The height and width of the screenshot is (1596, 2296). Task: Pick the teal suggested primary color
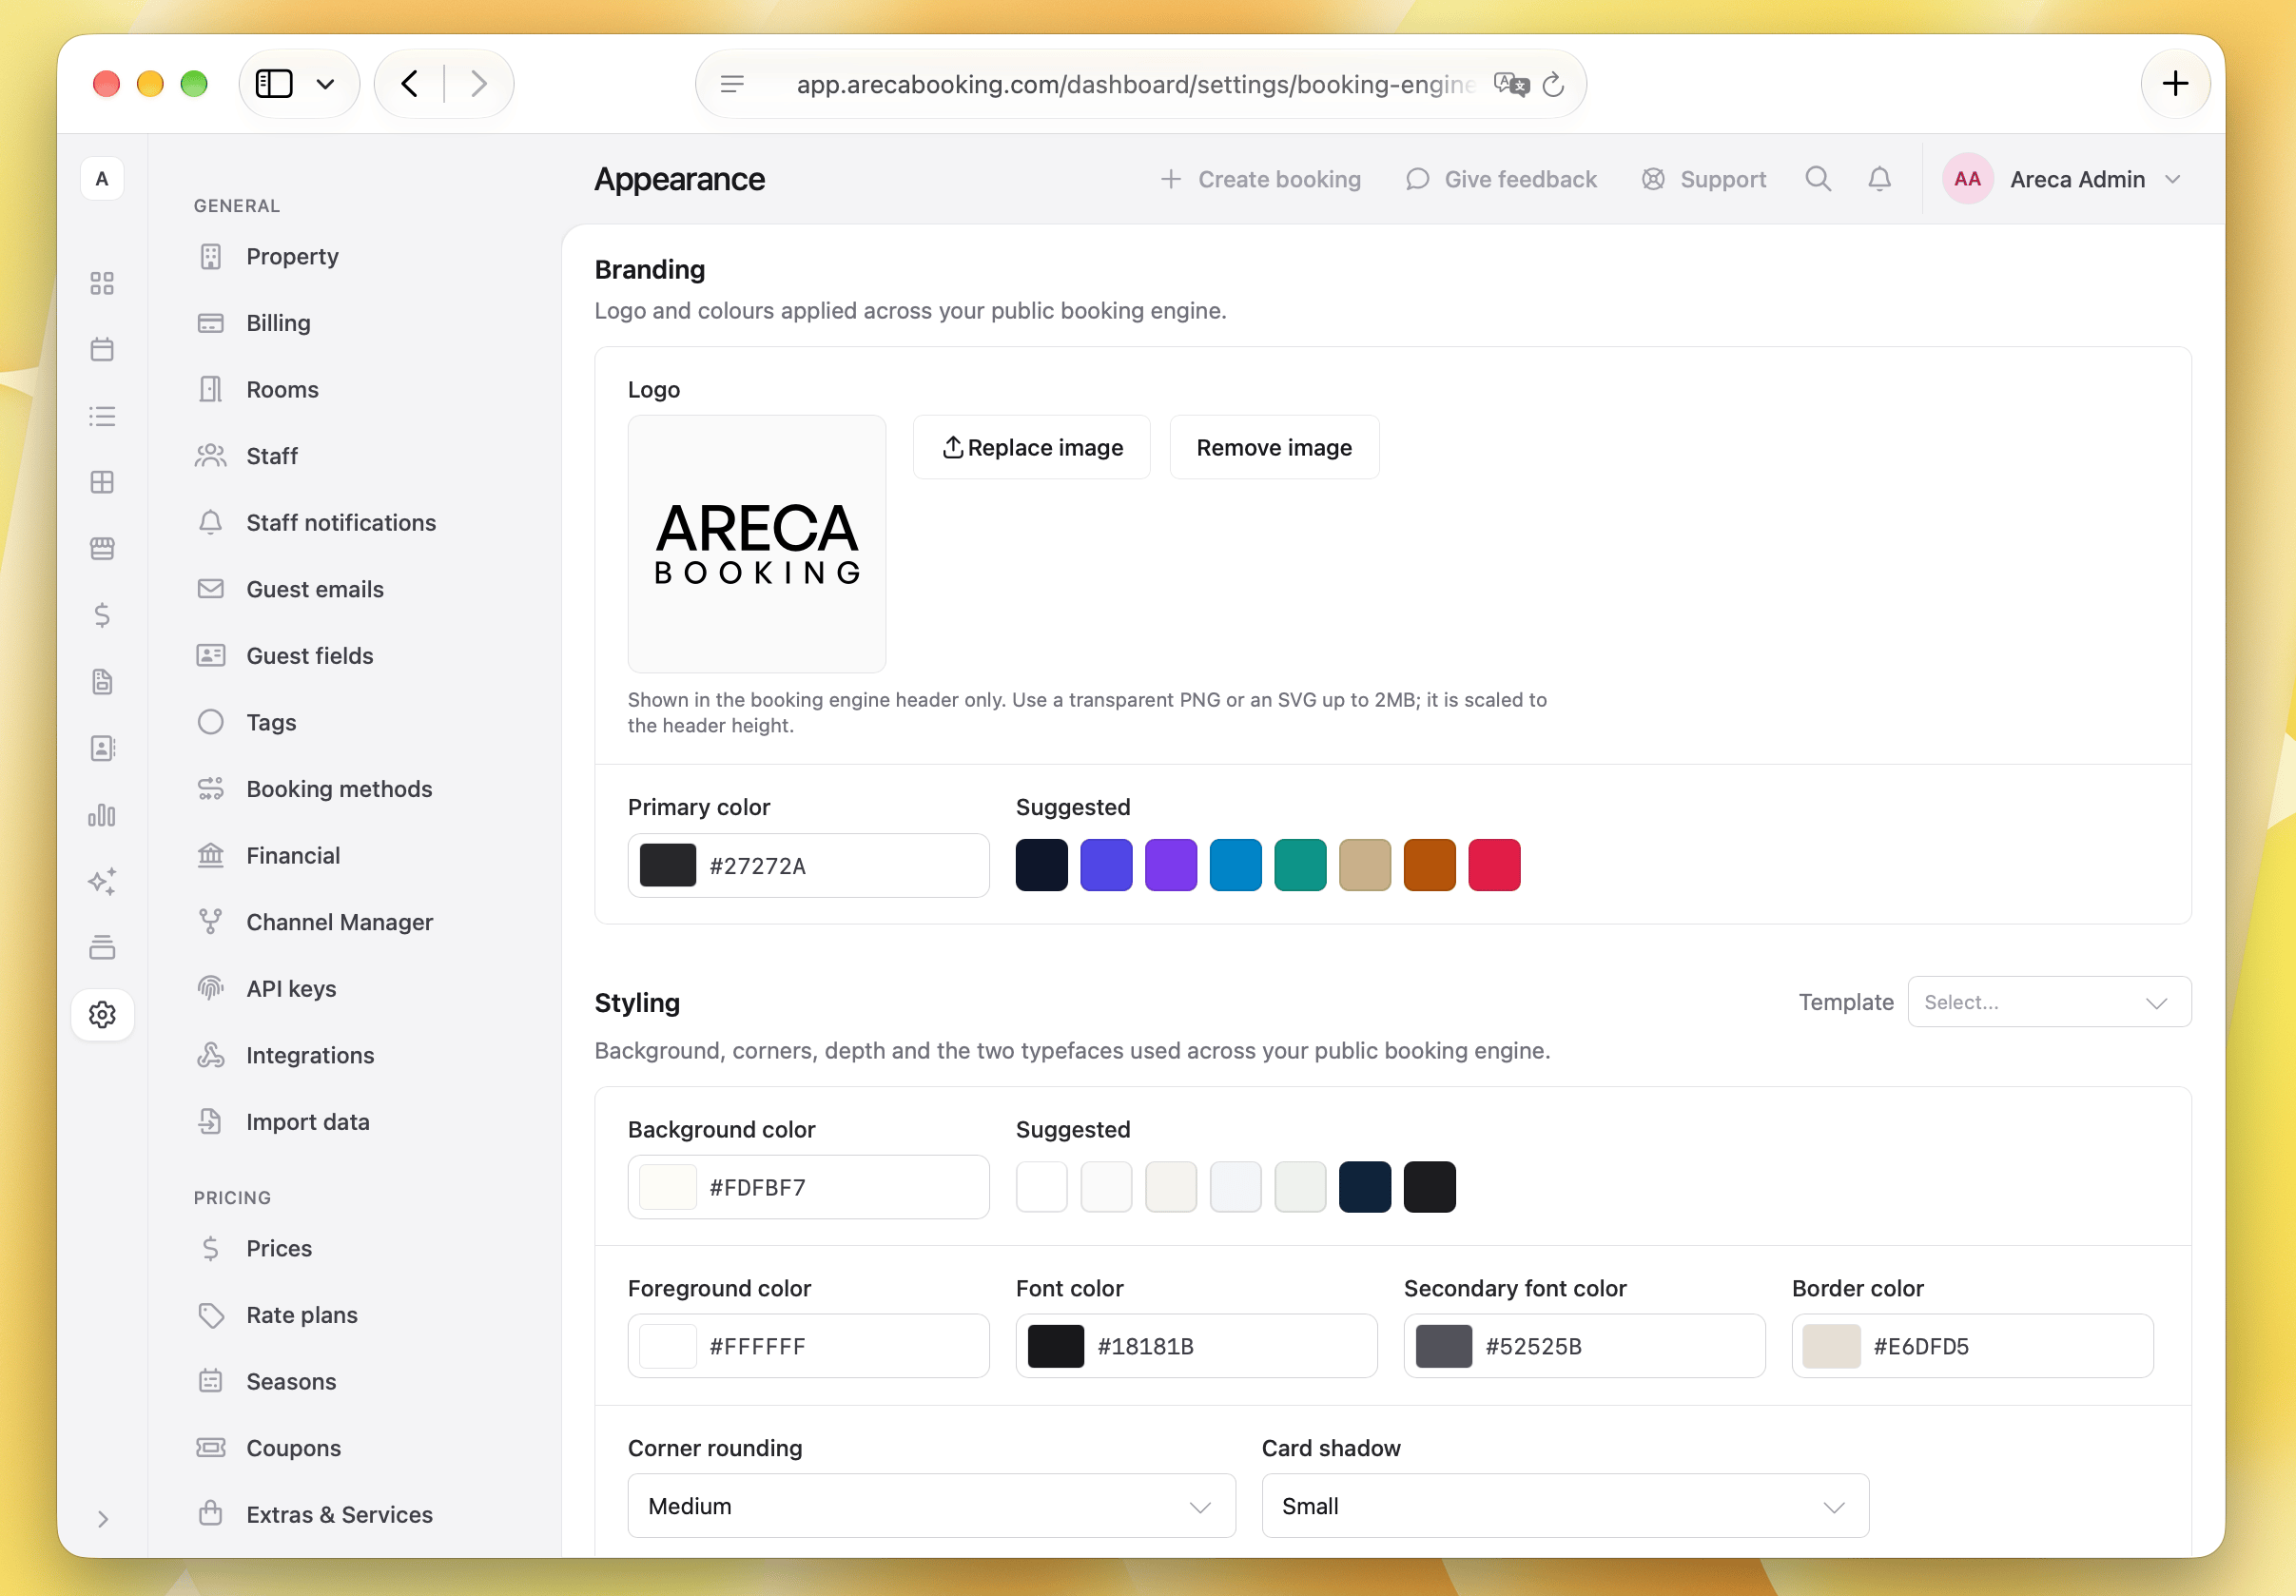tap(1300, 865)
